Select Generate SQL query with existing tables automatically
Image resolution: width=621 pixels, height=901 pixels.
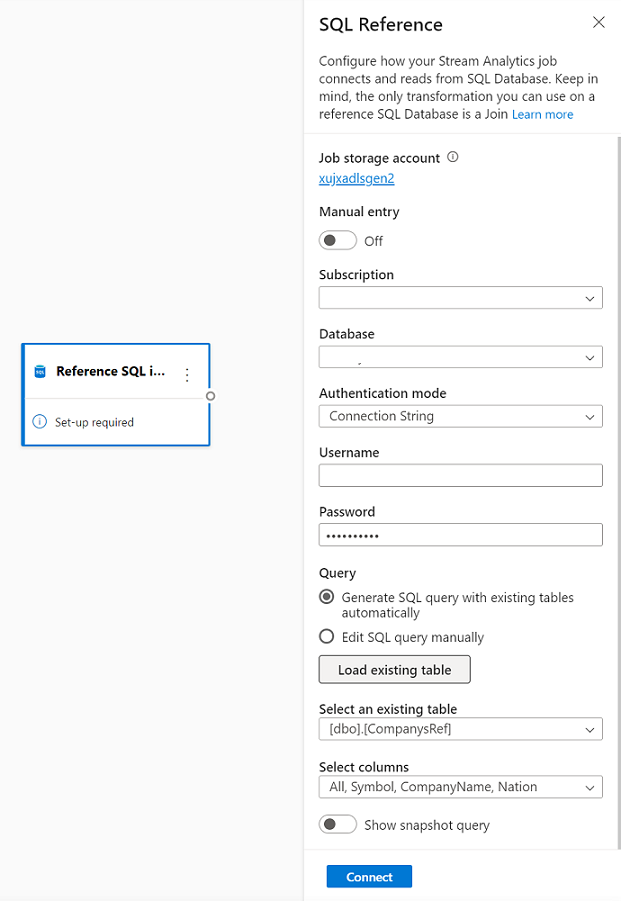(326, 597)
